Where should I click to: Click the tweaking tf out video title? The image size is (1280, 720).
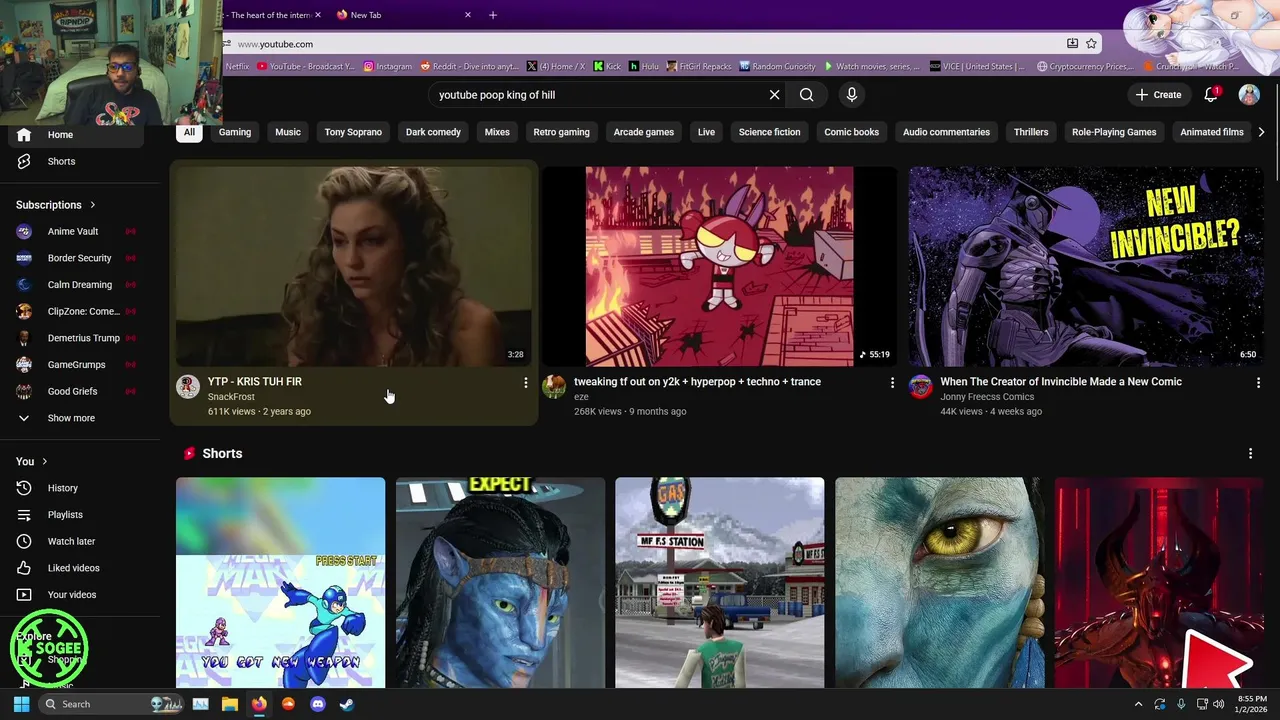click(x=697, y=382)
